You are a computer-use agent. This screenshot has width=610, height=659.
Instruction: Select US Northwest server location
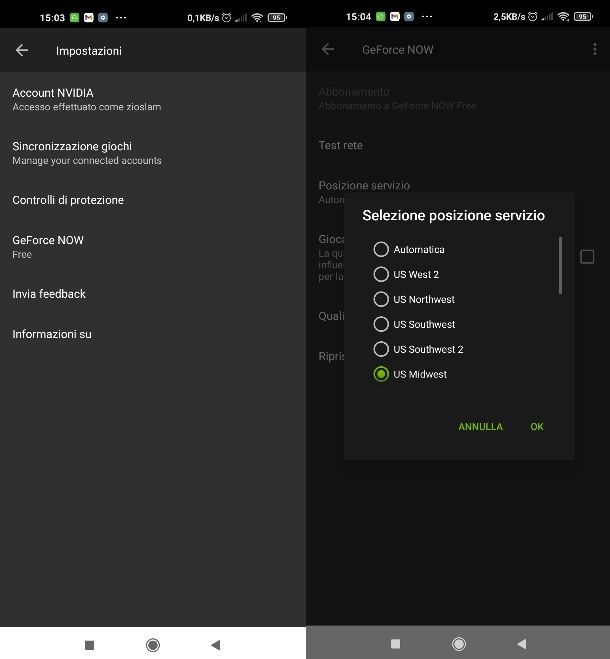point(414,299)
